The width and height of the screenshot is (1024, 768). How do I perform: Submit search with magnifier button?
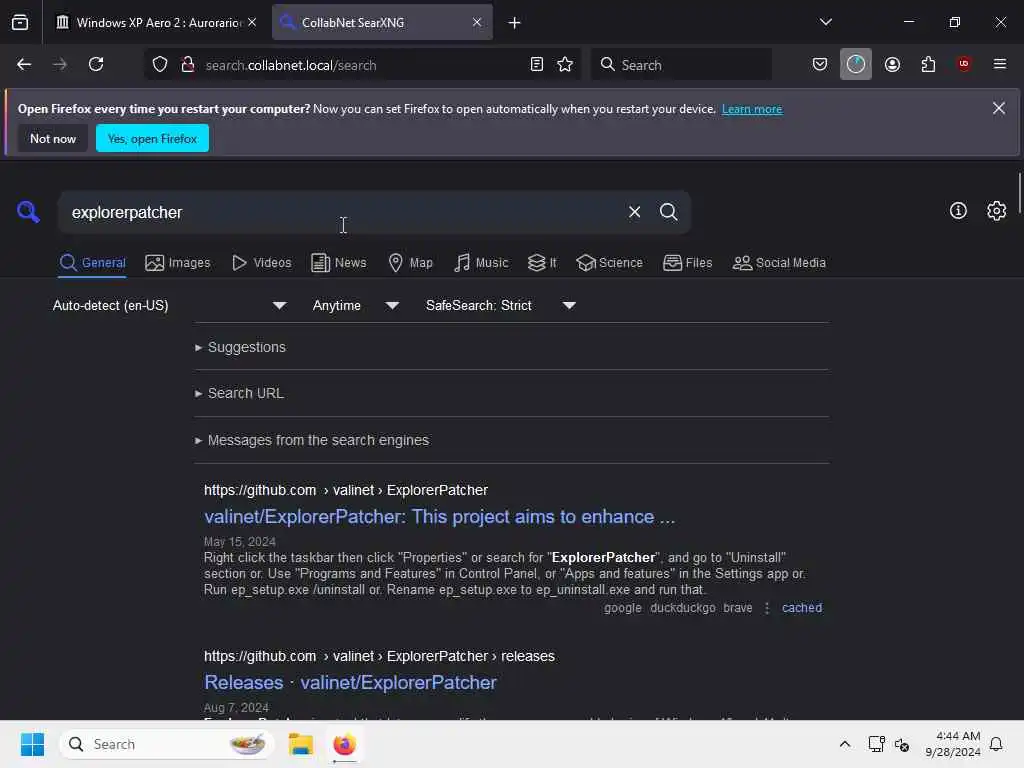pos(668,212)
